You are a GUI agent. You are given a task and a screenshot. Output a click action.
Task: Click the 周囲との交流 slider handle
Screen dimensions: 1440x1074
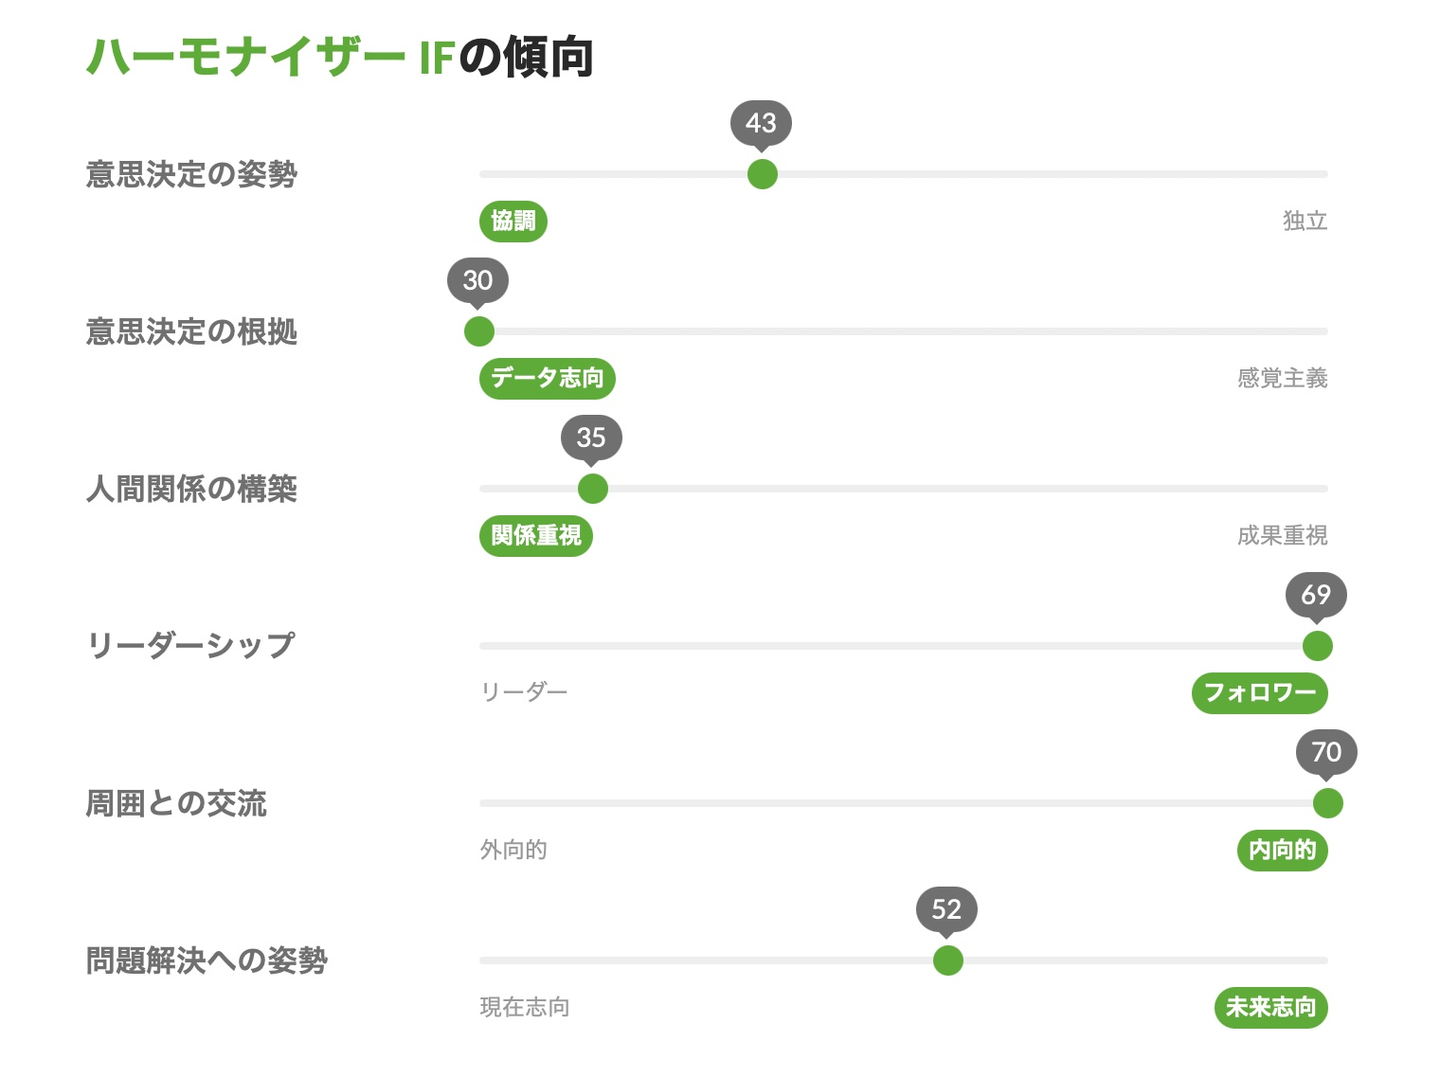pos(1327,803)
